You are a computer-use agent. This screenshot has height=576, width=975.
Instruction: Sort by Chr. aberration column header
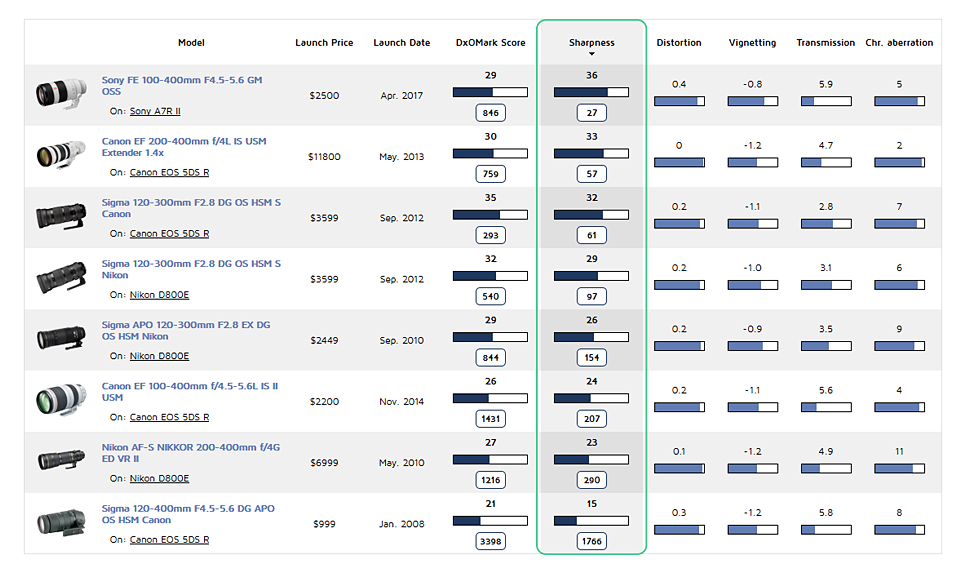point(899,43)
